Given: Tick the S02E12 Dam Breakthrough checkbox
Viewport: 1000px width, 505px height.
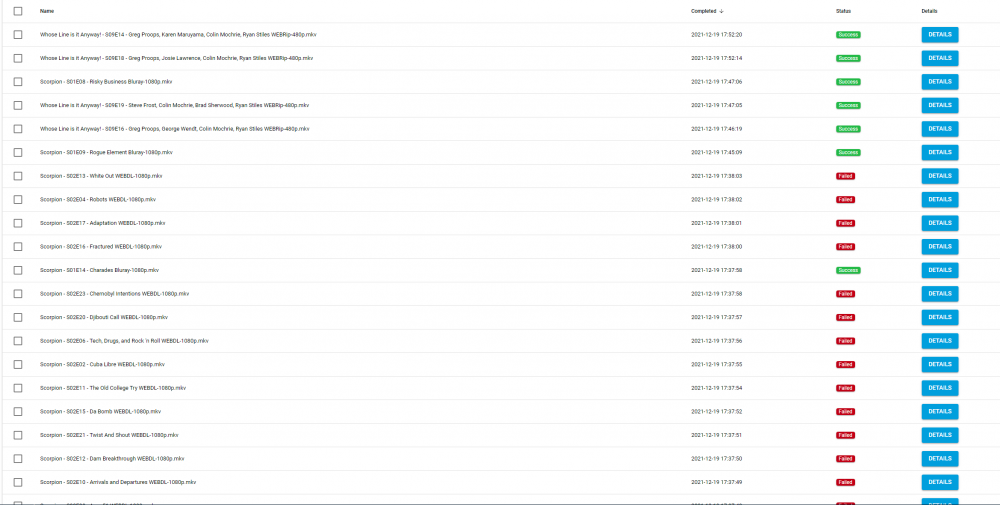Looking at the screenshot, I should [x=17, y=459].
